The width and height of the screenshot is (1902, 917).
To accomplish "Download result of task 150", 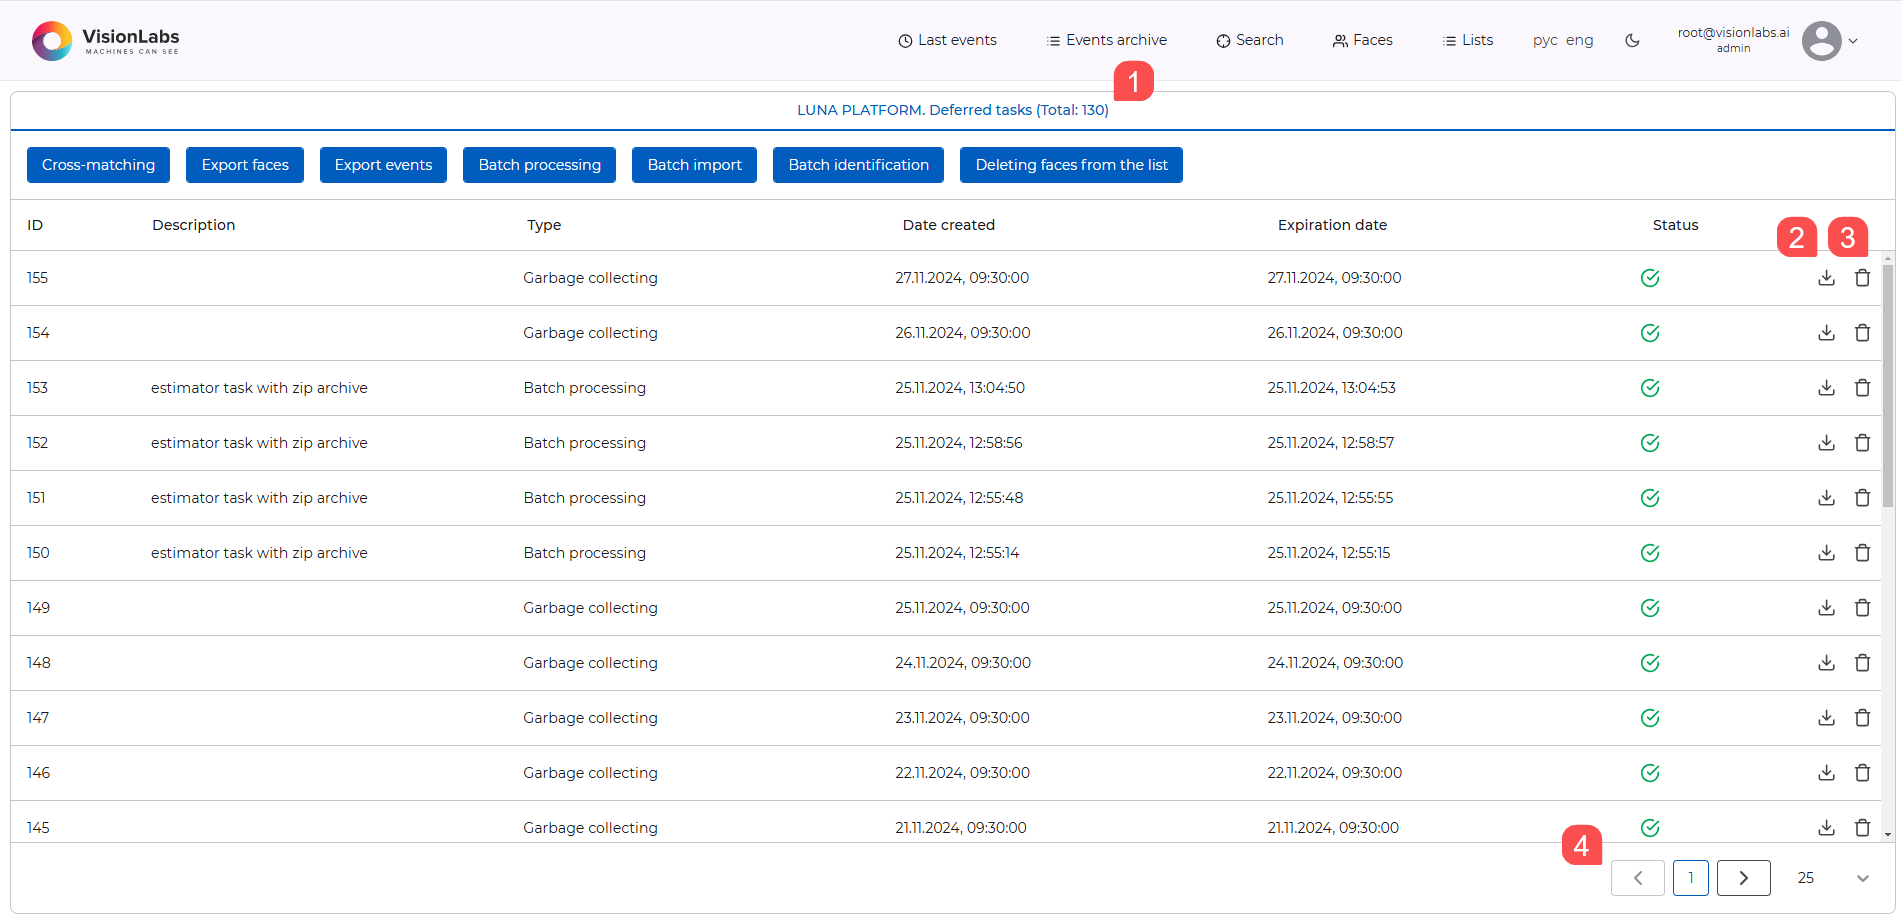I will [x=1826, y=553].
